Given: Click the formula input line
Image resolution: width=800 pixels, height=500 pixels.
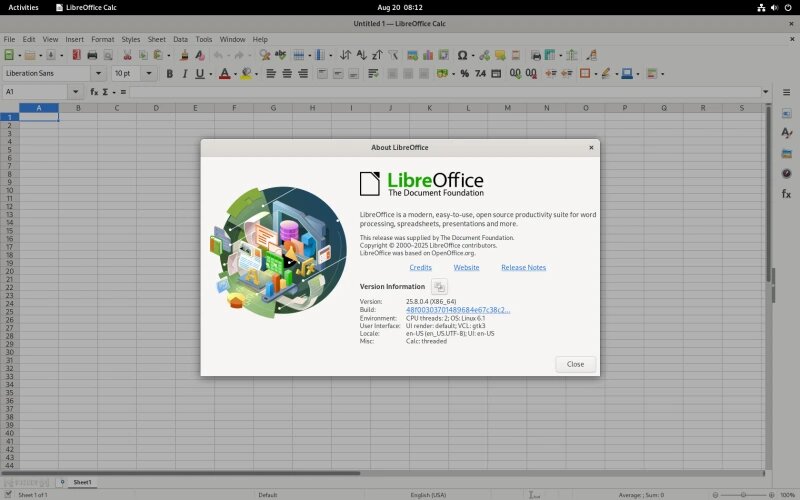Looking at the screenshot, I should click(x=445, y=92).
